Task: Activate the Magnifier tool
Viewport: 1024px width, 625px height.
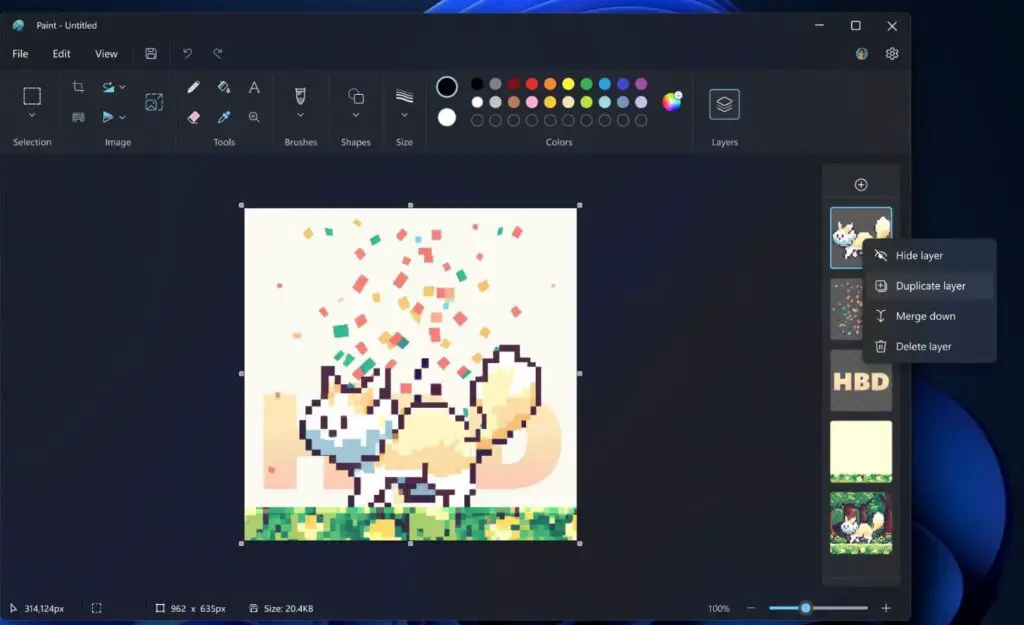Action: coord(253,117)
